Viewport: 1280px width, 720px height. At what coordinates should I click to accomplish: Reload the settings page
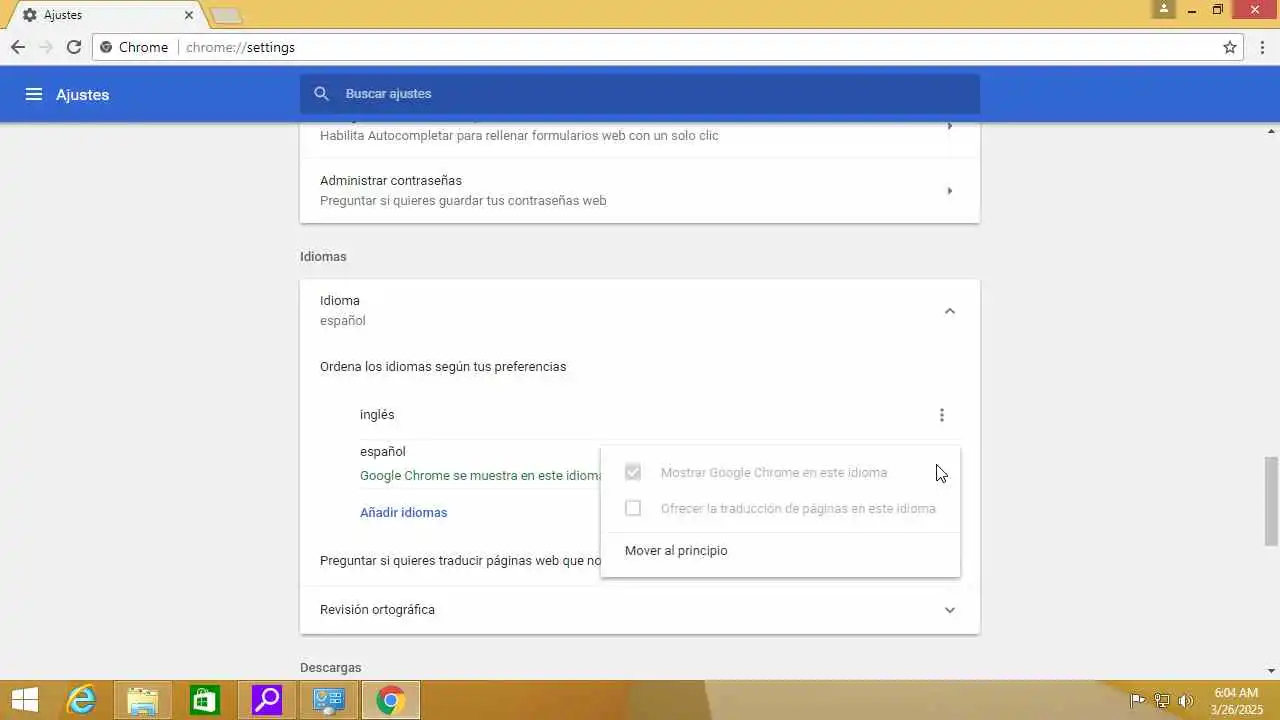tap(73, 47)
